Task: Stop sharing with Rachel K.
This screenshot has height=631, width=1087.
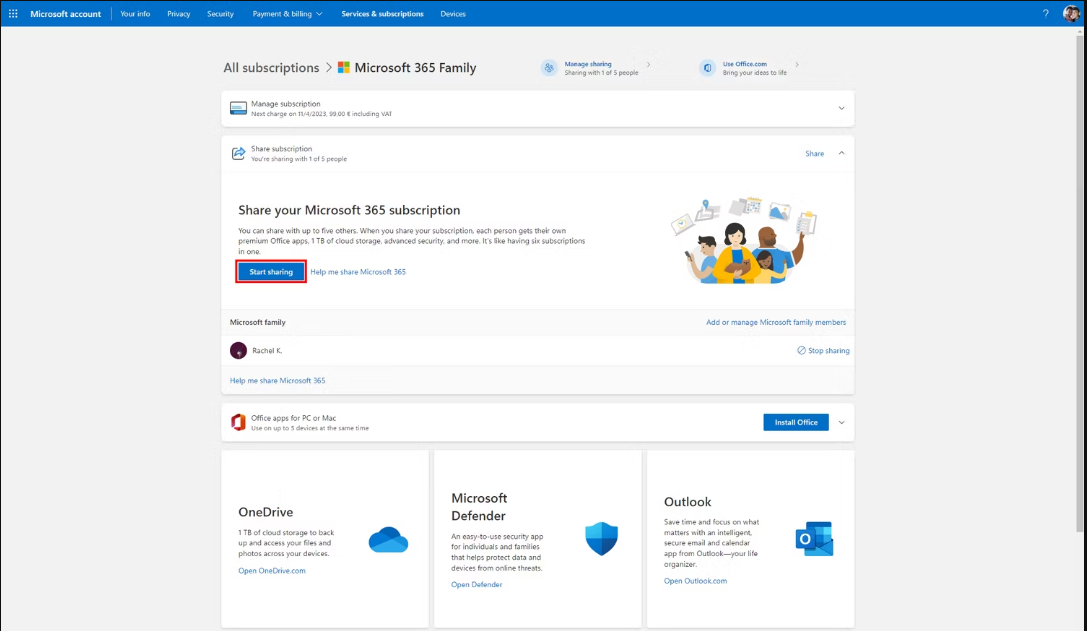Action: (823, 351)
